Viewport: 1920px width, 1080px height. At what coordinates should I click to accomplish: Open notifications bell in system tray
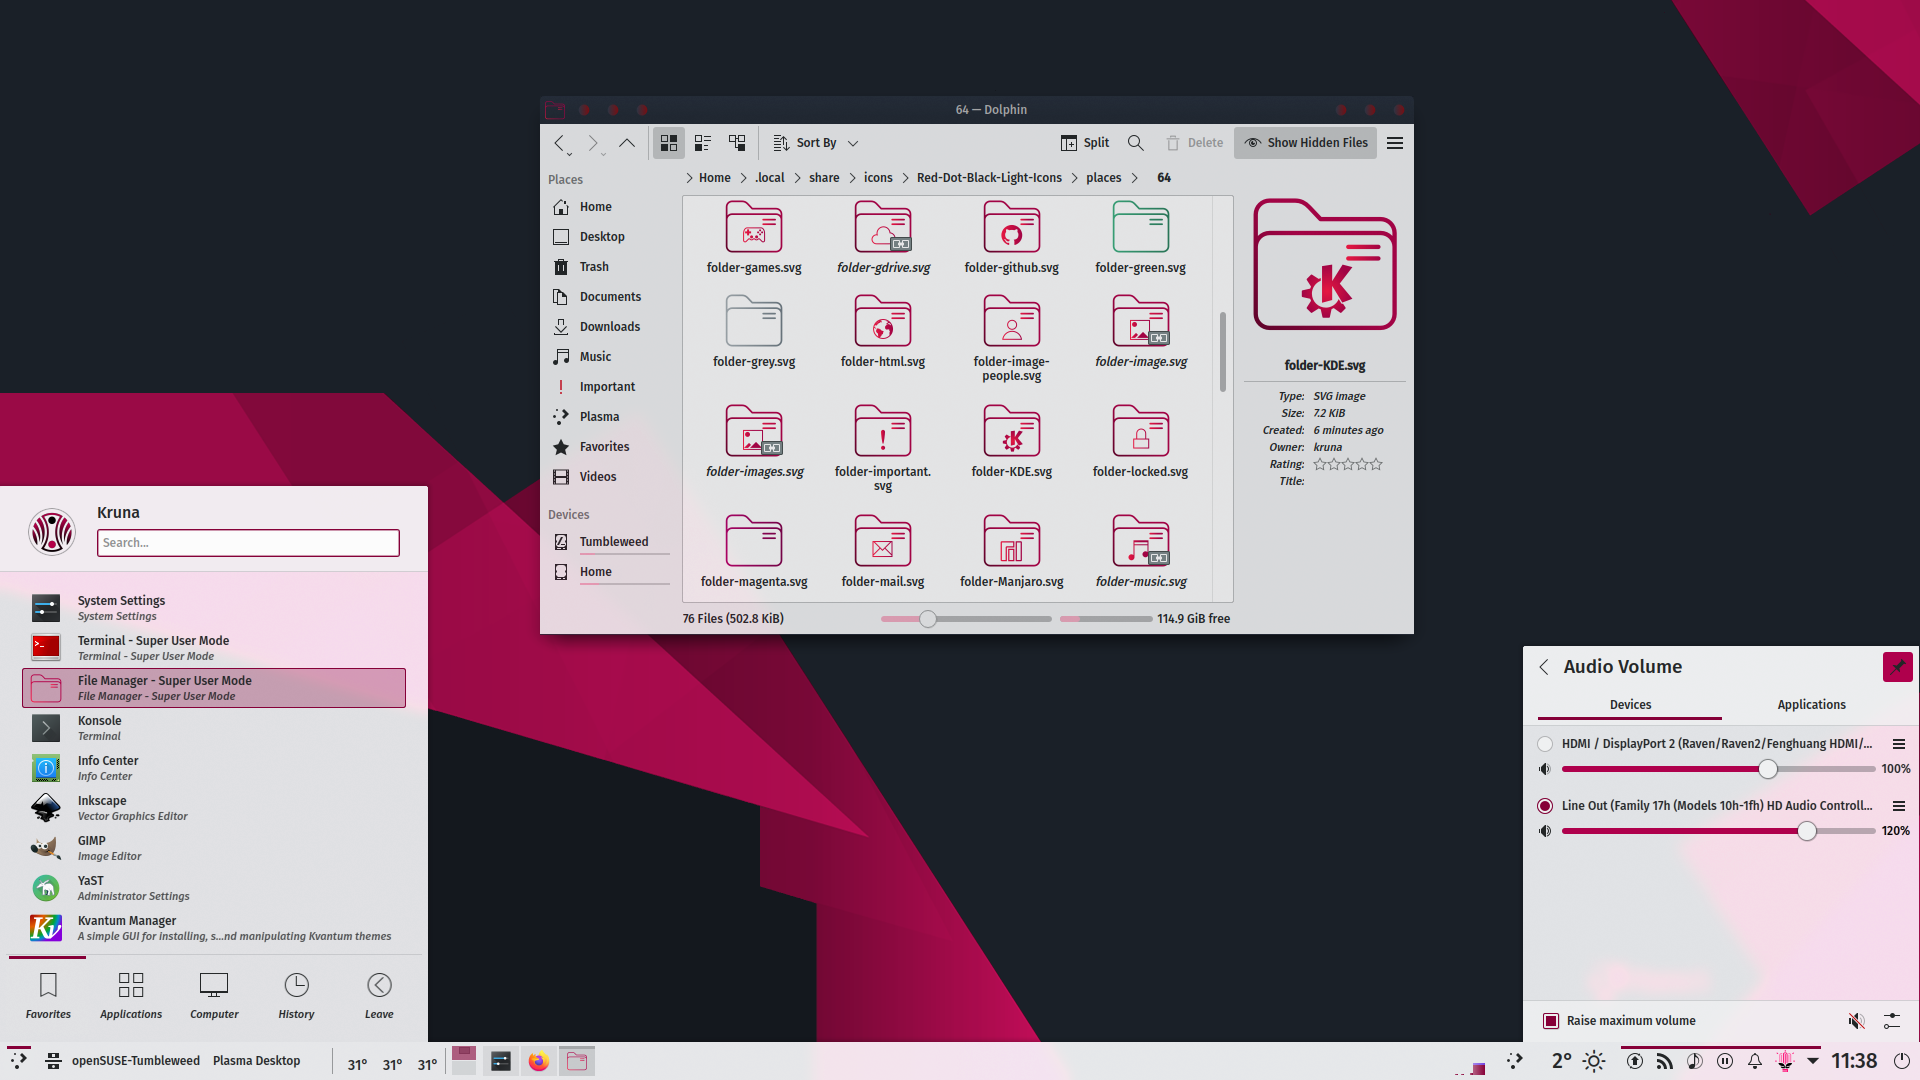1755,1061
